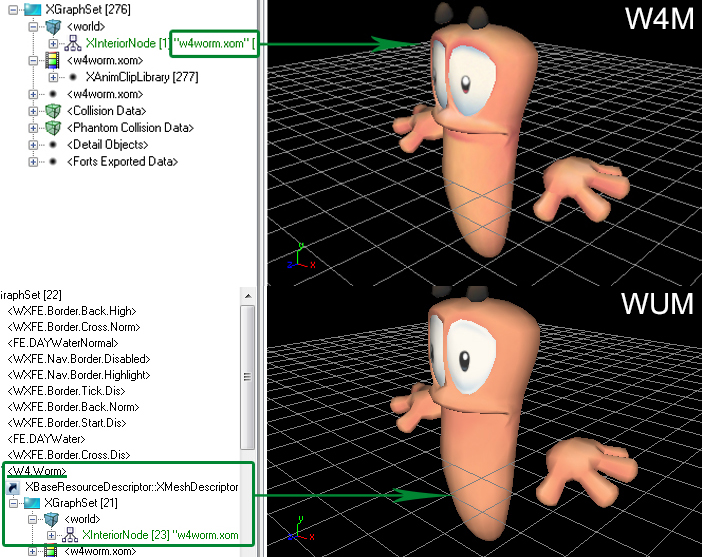Click the bullet icon beside XAnimClipLibrary [277]
This screenshot has height=557, width=702.
73,77
